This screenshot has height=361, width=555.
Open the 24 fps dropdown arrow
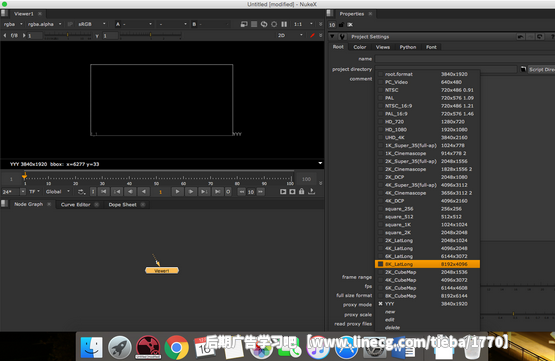(x=23, y=191)
